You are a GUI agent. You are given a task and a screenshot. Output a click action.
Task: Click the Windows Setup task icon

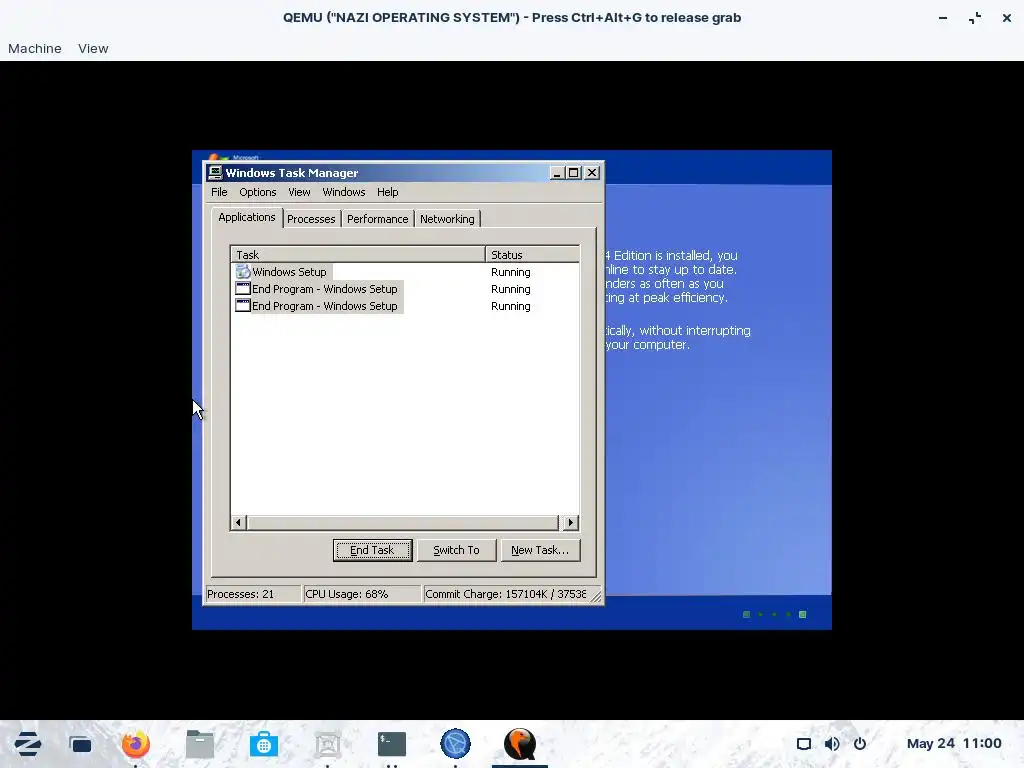click(243, 272)
